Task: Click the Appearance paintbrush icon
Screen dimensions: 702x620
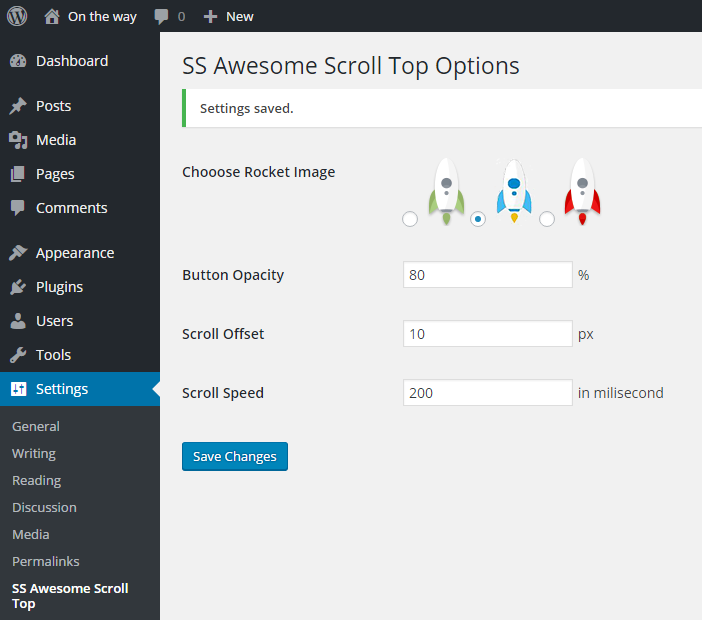Action: tap(18, 253)
